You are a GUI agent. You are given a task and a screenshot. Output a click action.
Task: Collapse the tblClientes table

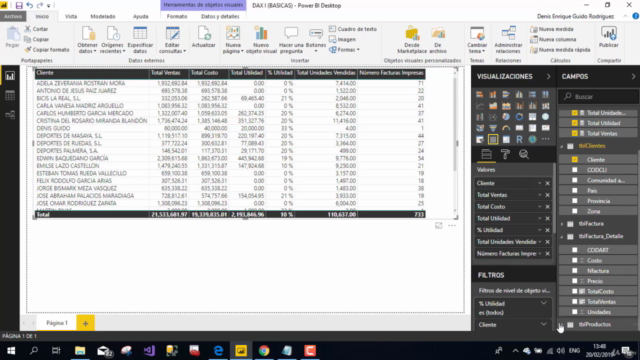[x=562, y=146]
